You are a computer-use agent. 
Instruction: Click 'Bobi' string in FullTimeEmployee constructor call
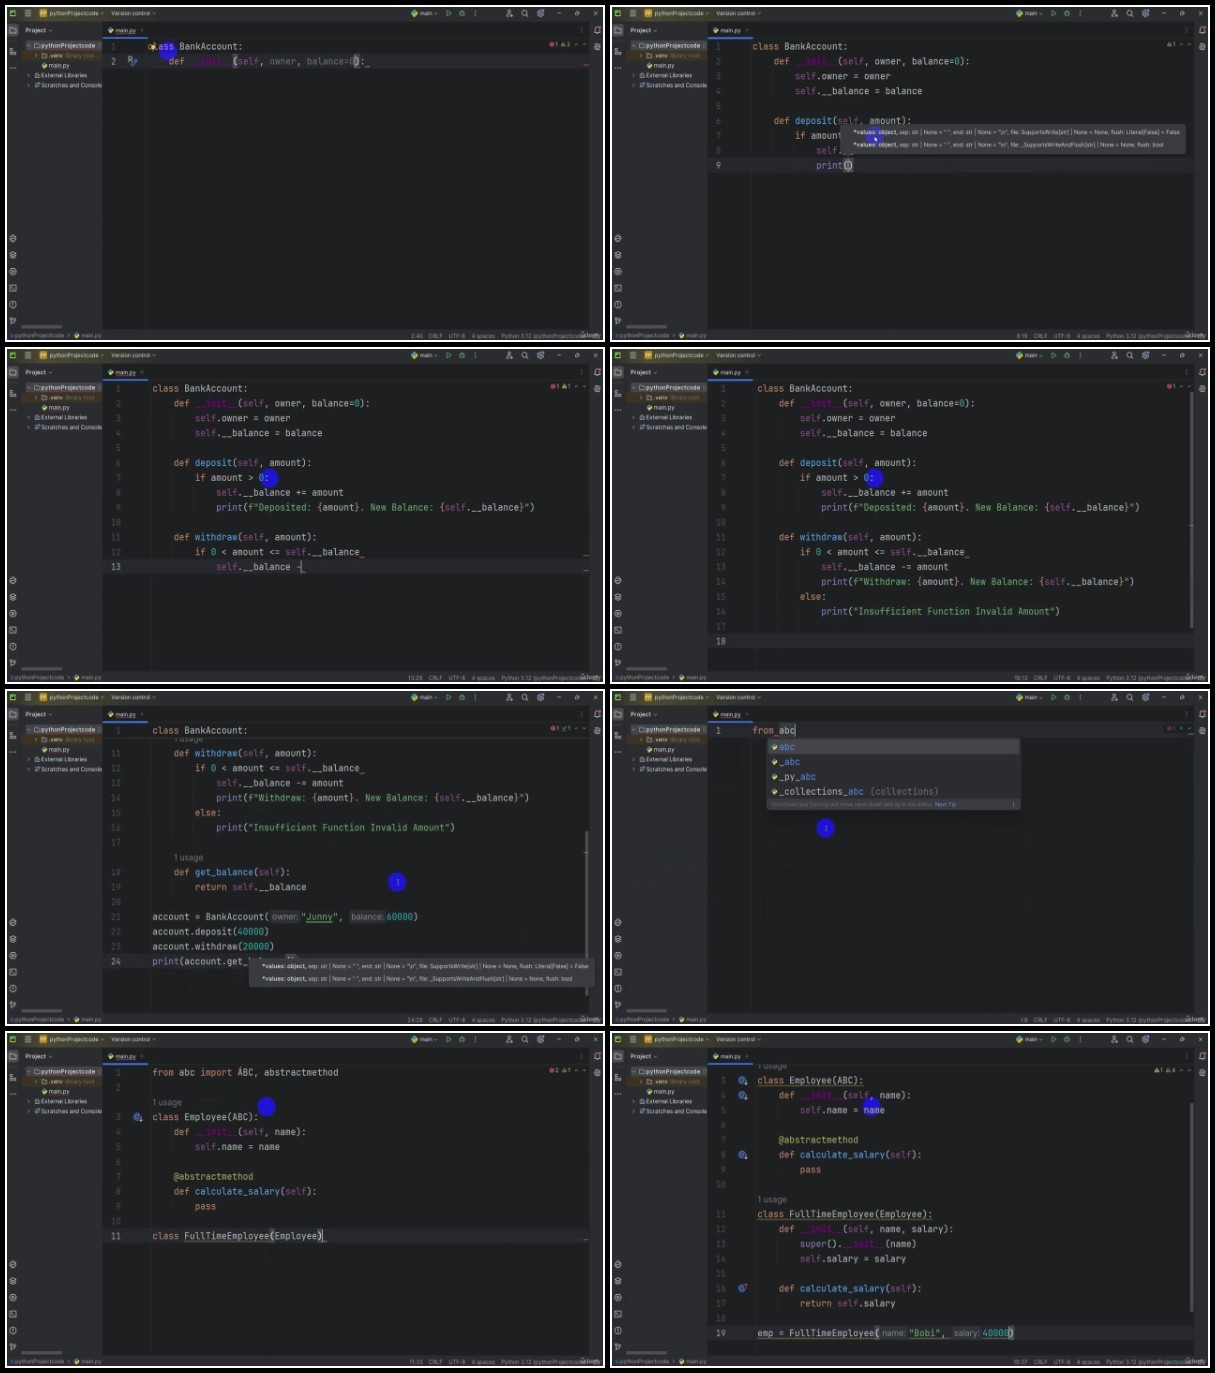tap(926, 1333)
